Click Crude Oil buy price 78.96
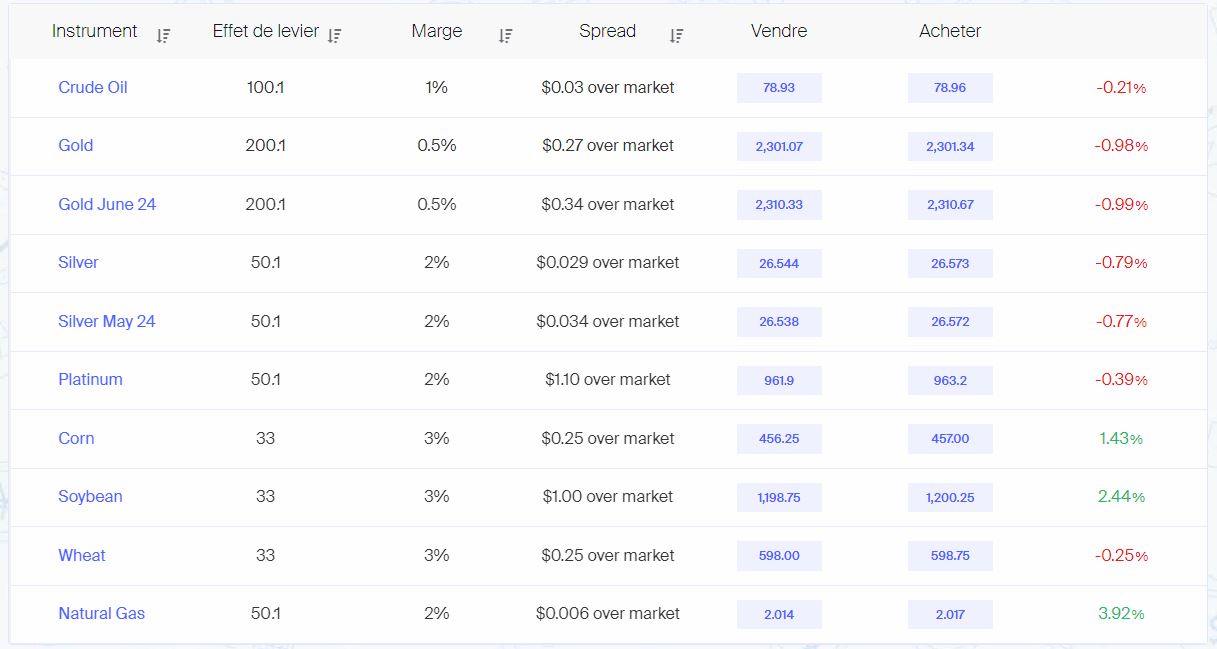The width and height of the screenshot is (1217, 649). pyautogui.click(x=950, y=88)
